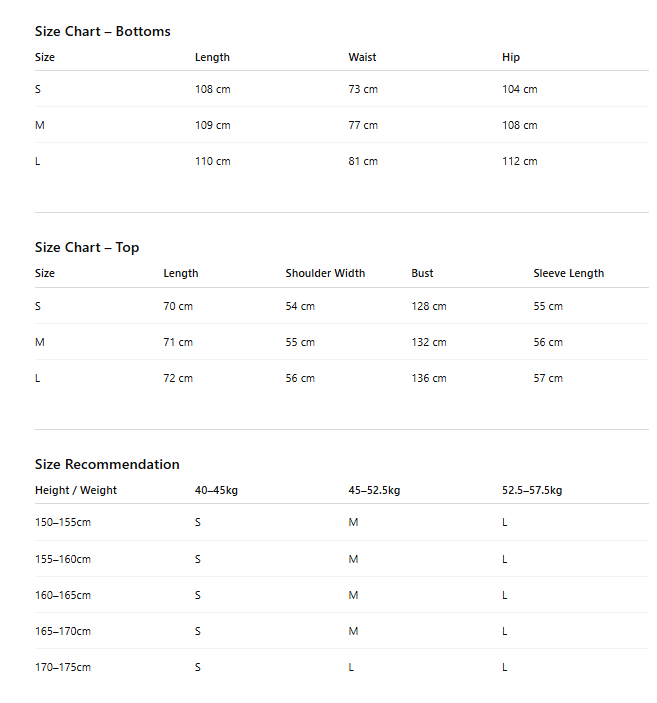Click the Size Chart – Top heading
The width and height of the screenshot is (657, 703).
[87, 247]
